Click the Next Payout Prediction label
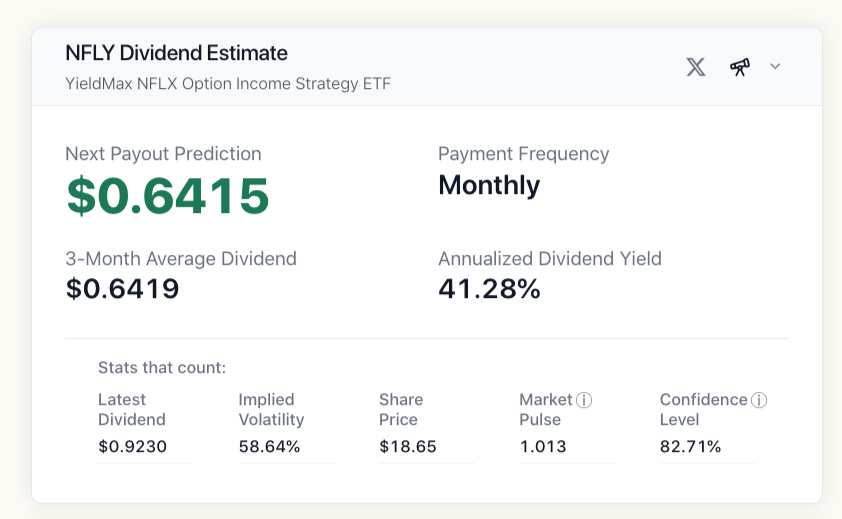Screen dimensions: 842x519 tap(163, 154)
